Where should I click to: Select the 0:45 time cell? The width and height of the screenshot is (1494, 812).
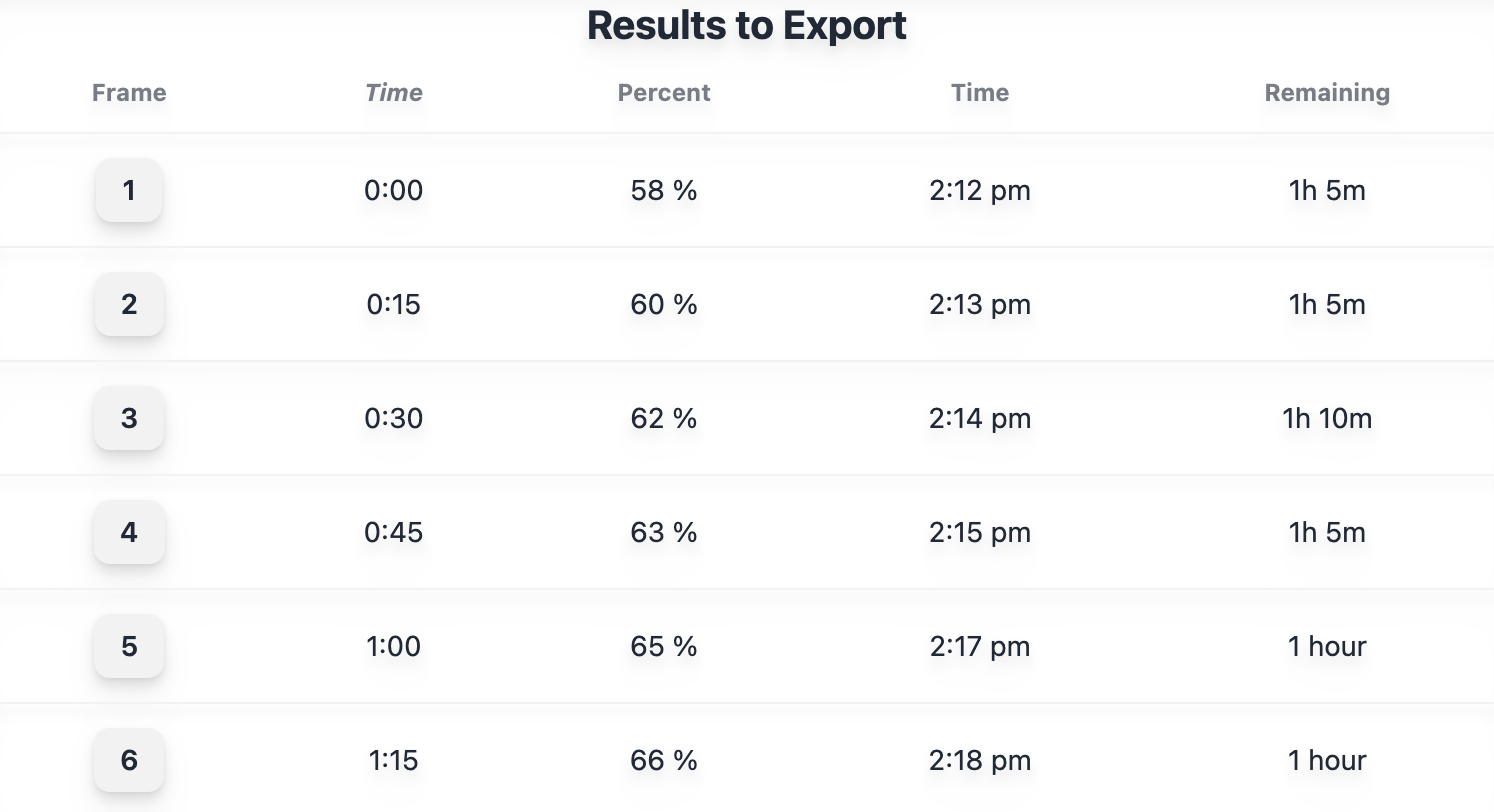[x=394, y=532]
